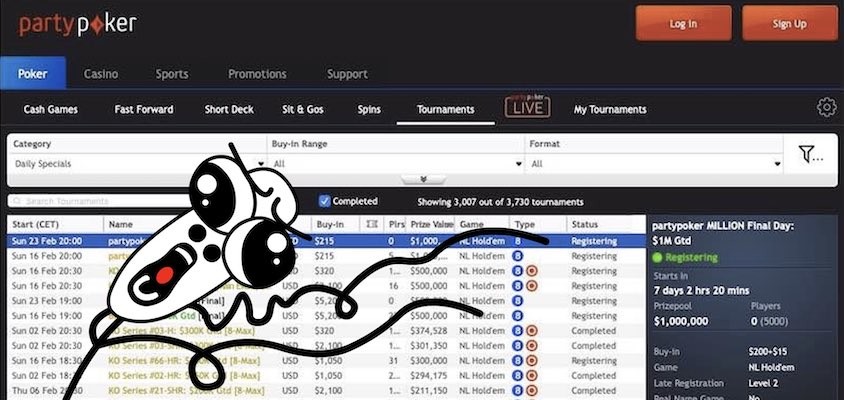Focus the Search Tournaments field
The height and width of the screenshot is (400, 844).
coord(102,201)
